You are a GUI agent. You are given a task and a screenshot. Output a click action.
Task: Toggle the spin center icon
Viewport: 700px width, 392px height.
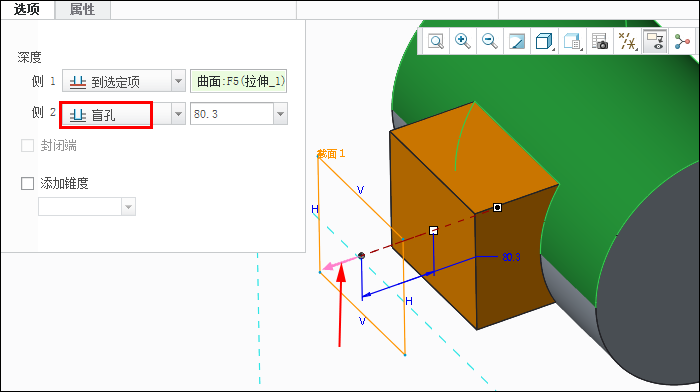pos(682,42)
